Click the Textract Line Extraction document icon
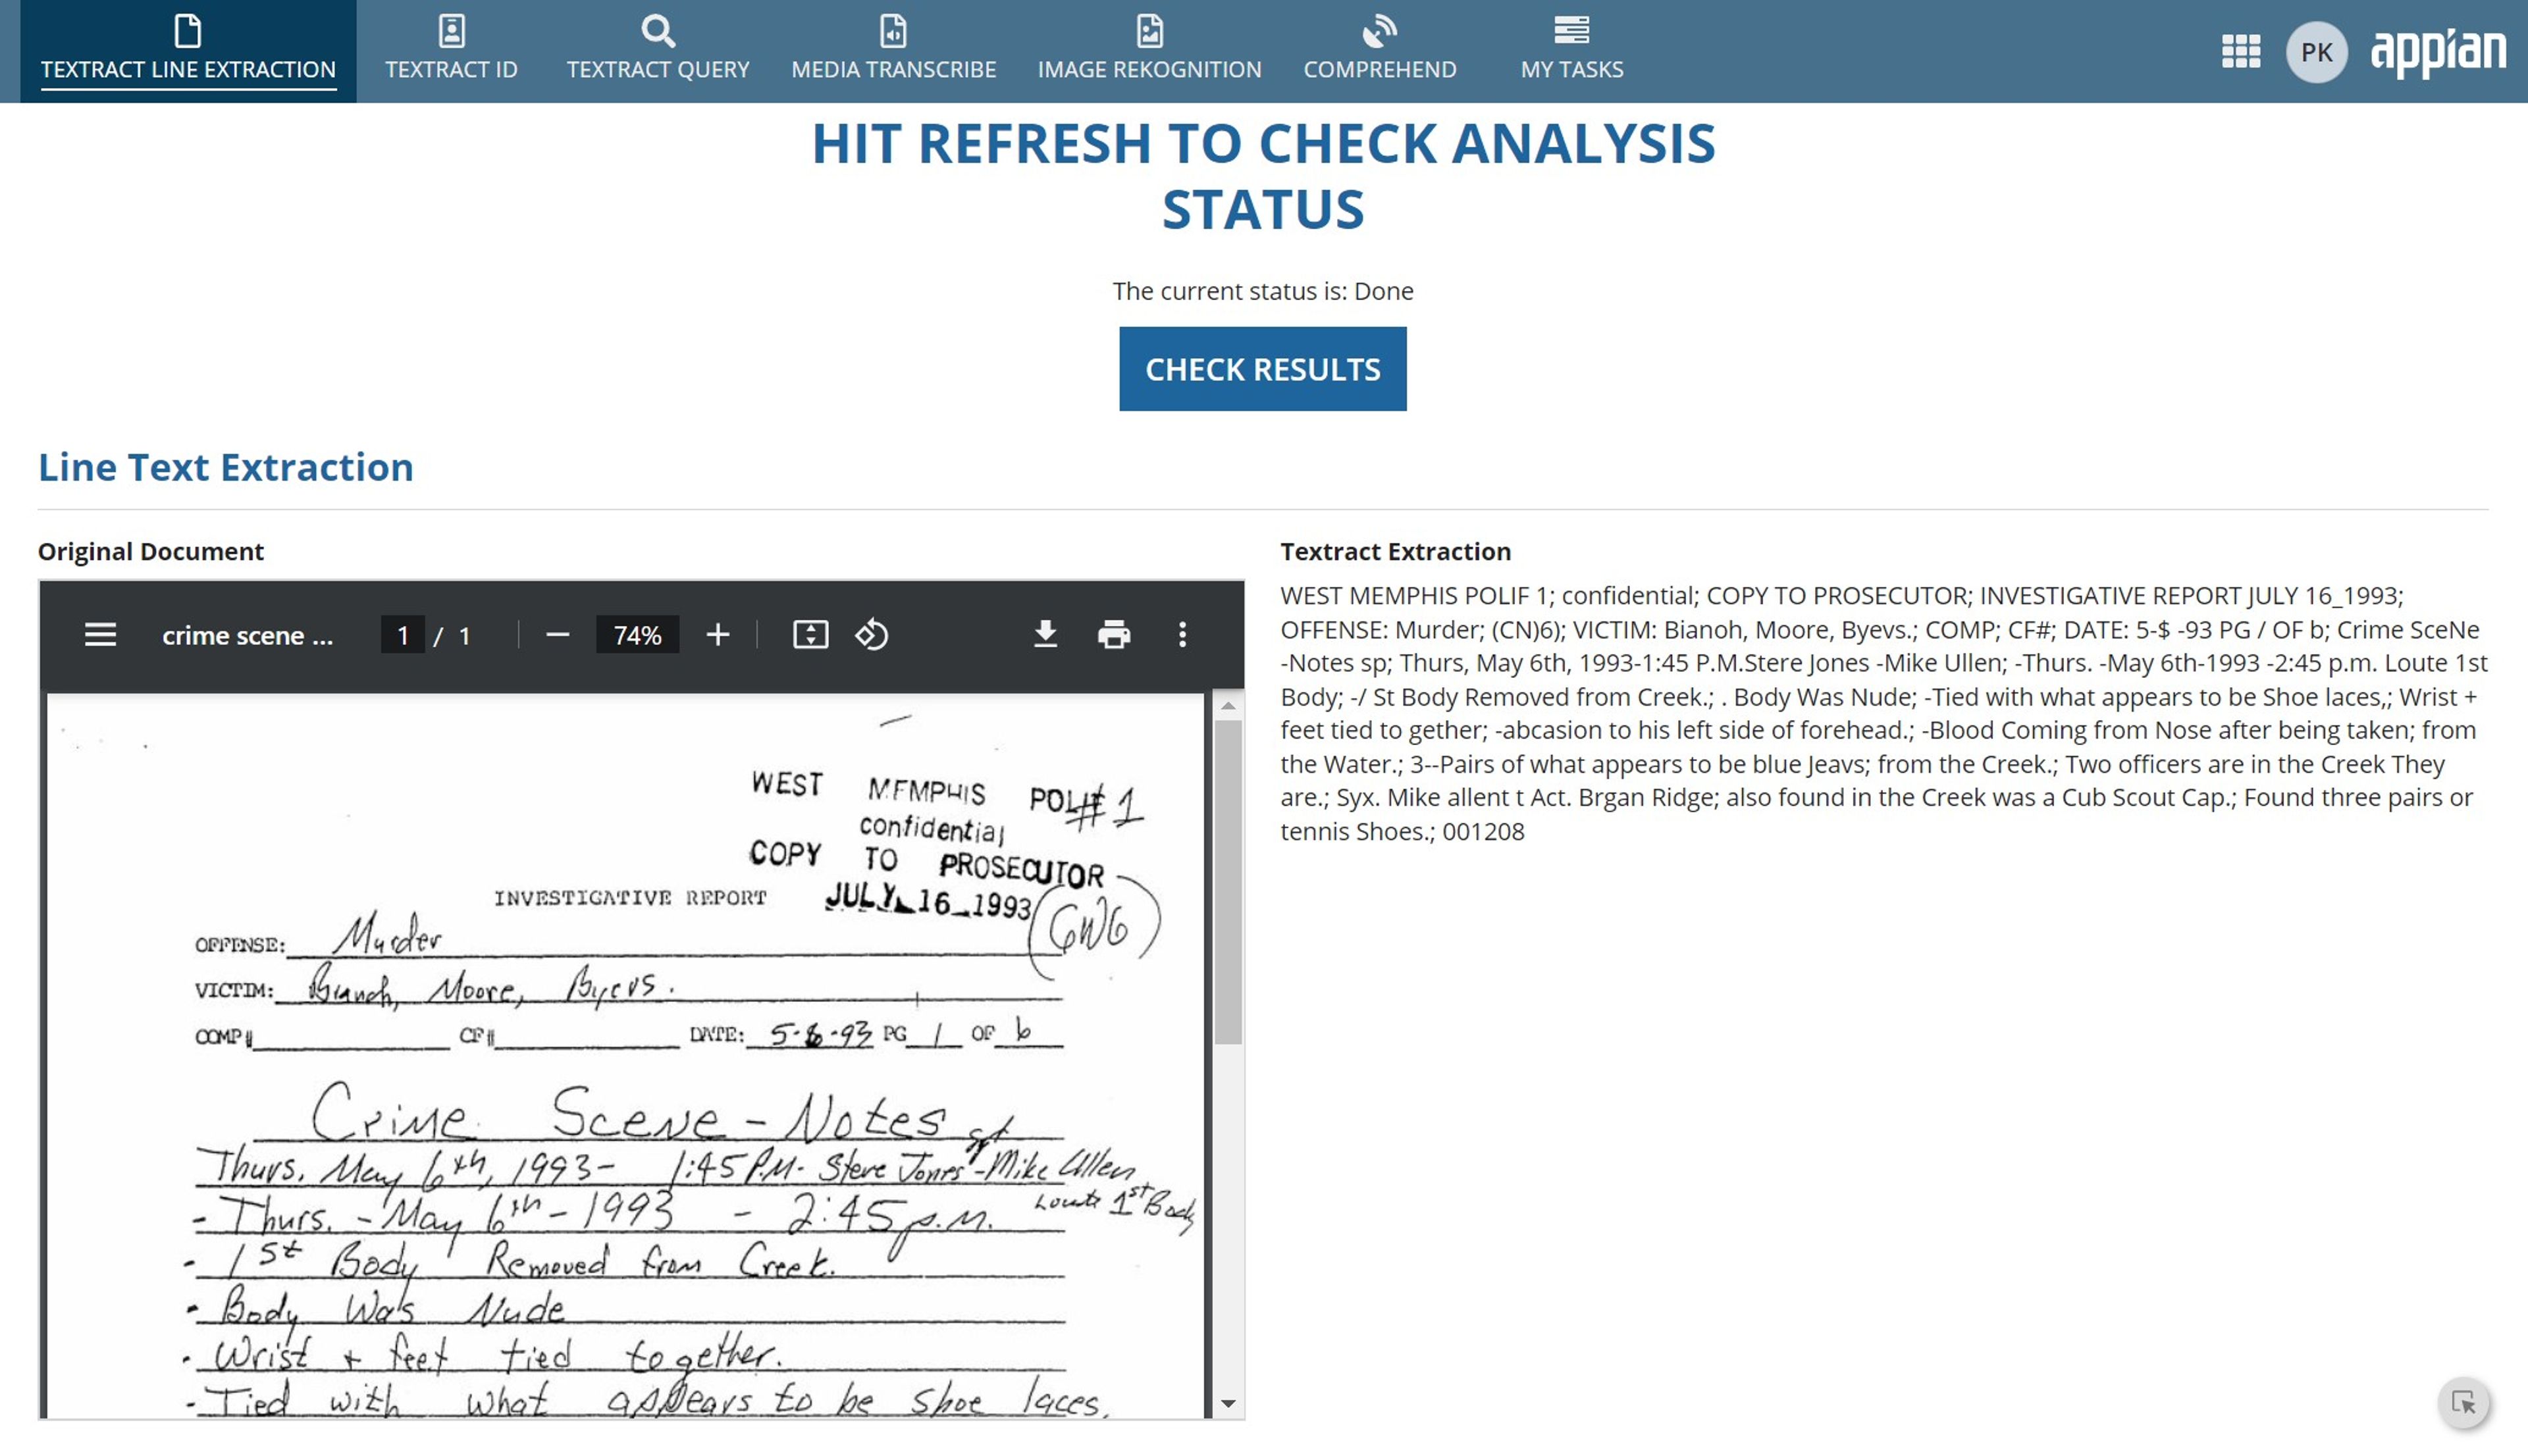2528x1456 pixels. tap(188, 31)
